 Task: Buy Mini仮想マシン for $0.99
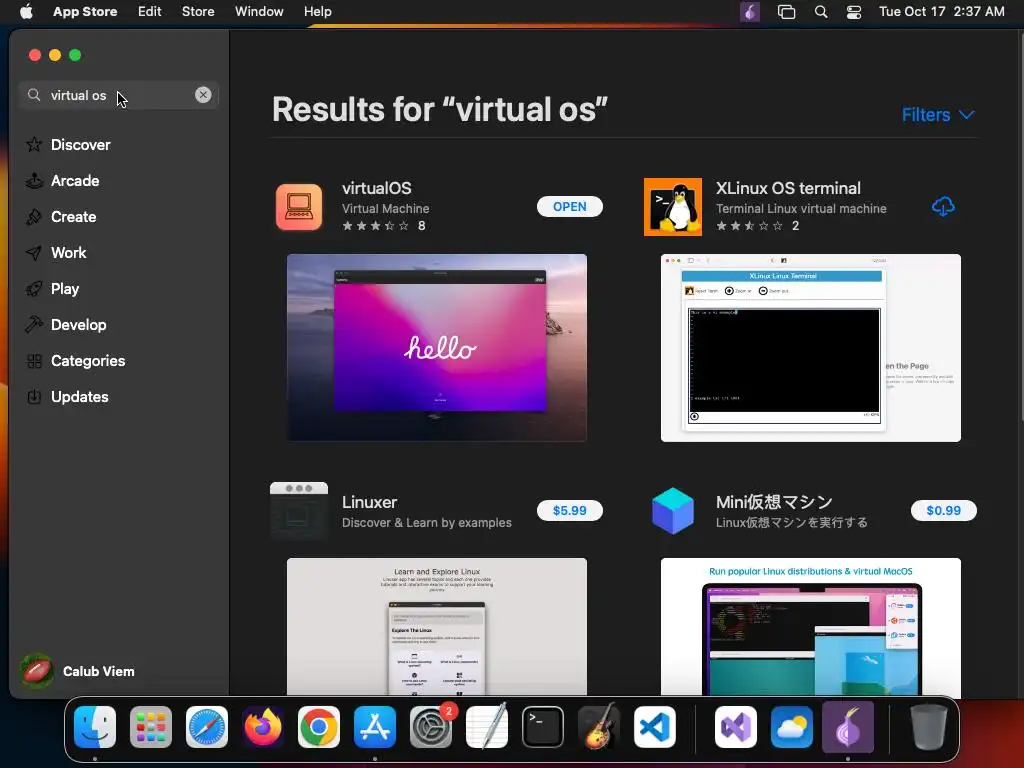944,511
